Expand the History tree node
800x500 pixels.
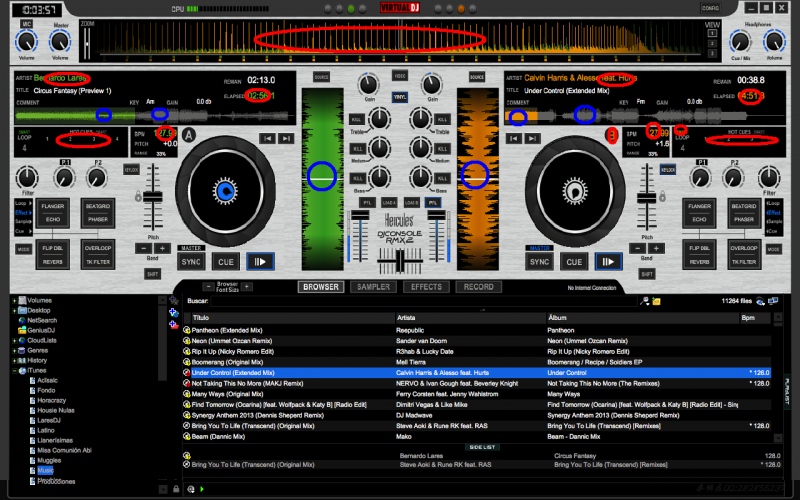(x=14, y=360)
